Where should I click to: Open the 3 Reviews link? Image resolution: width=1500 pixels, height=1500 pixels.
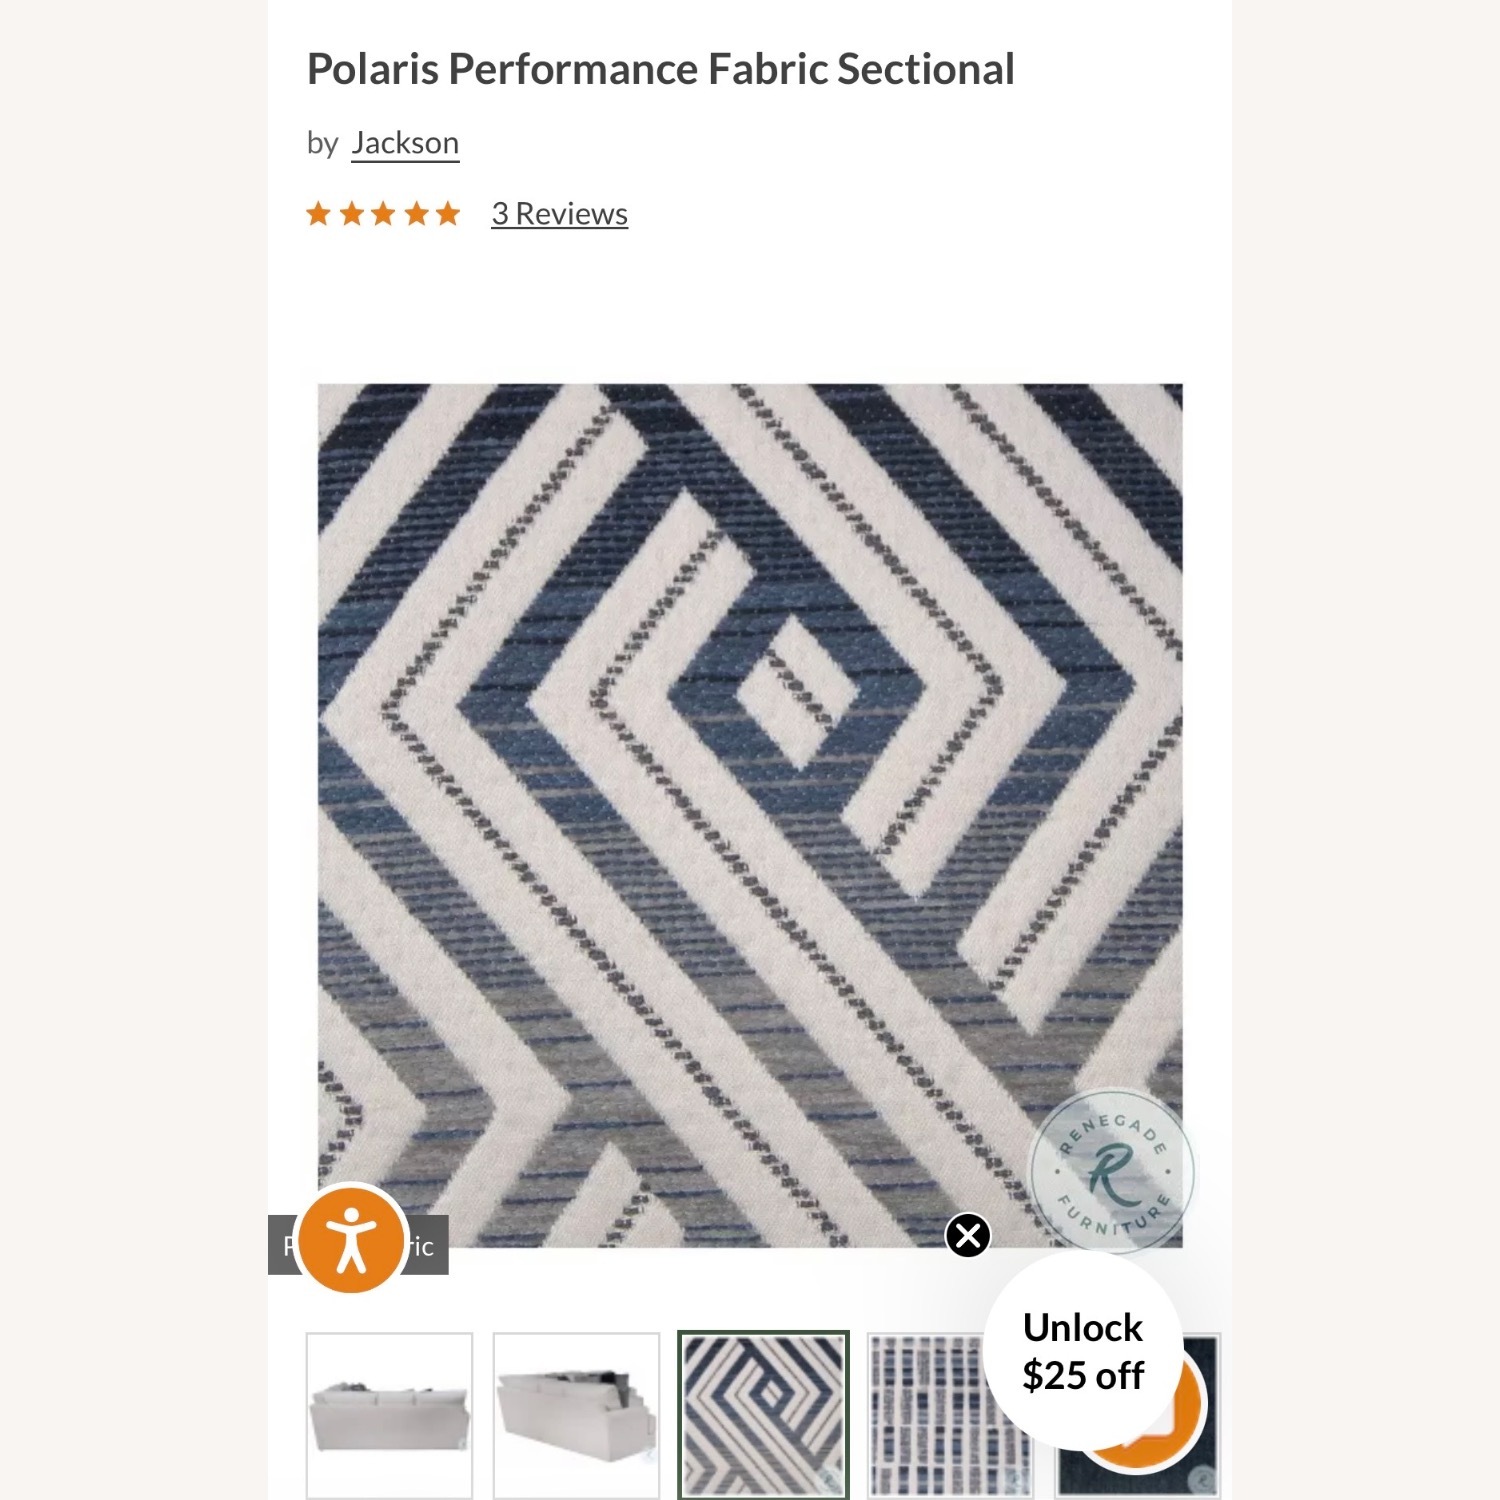coord(559,214)
